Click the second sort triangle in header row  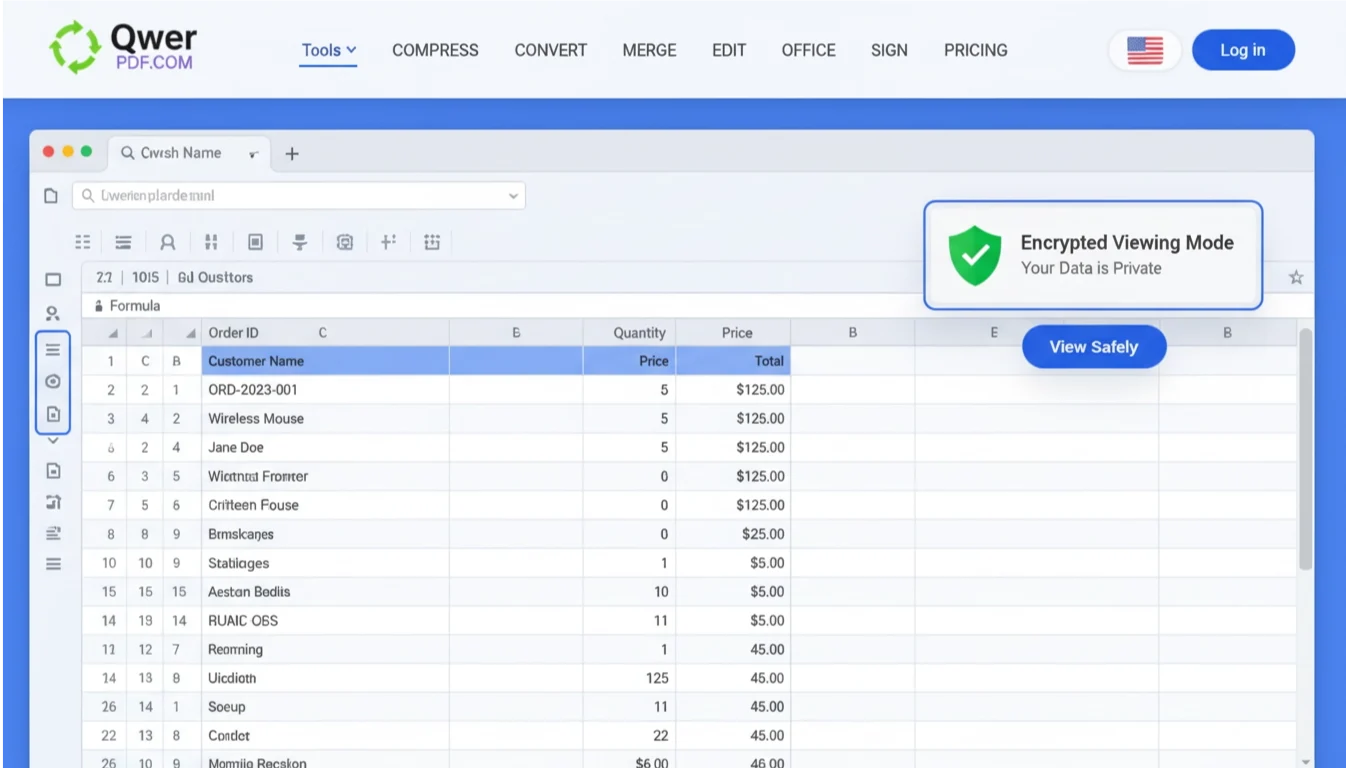pyautogui.click(x=146, y=334)
